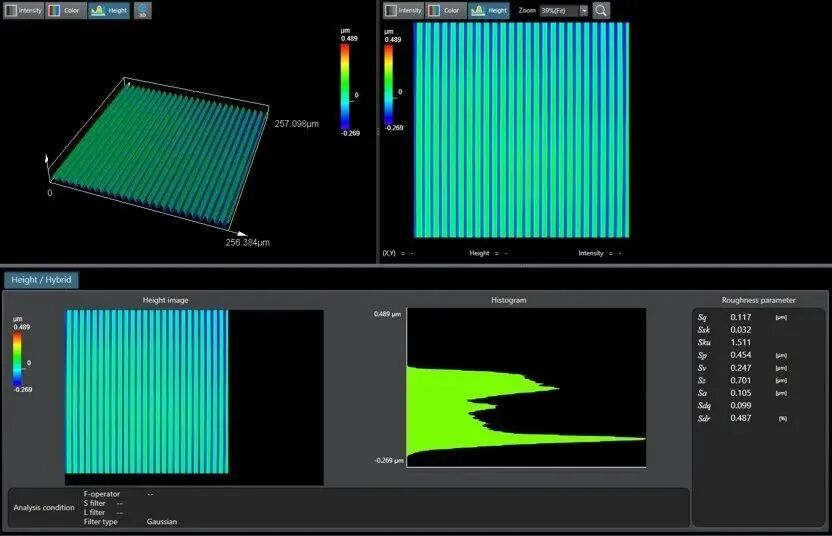Open the Height / Hybrid tab
The image size is (832, 536).
[41, 280]
